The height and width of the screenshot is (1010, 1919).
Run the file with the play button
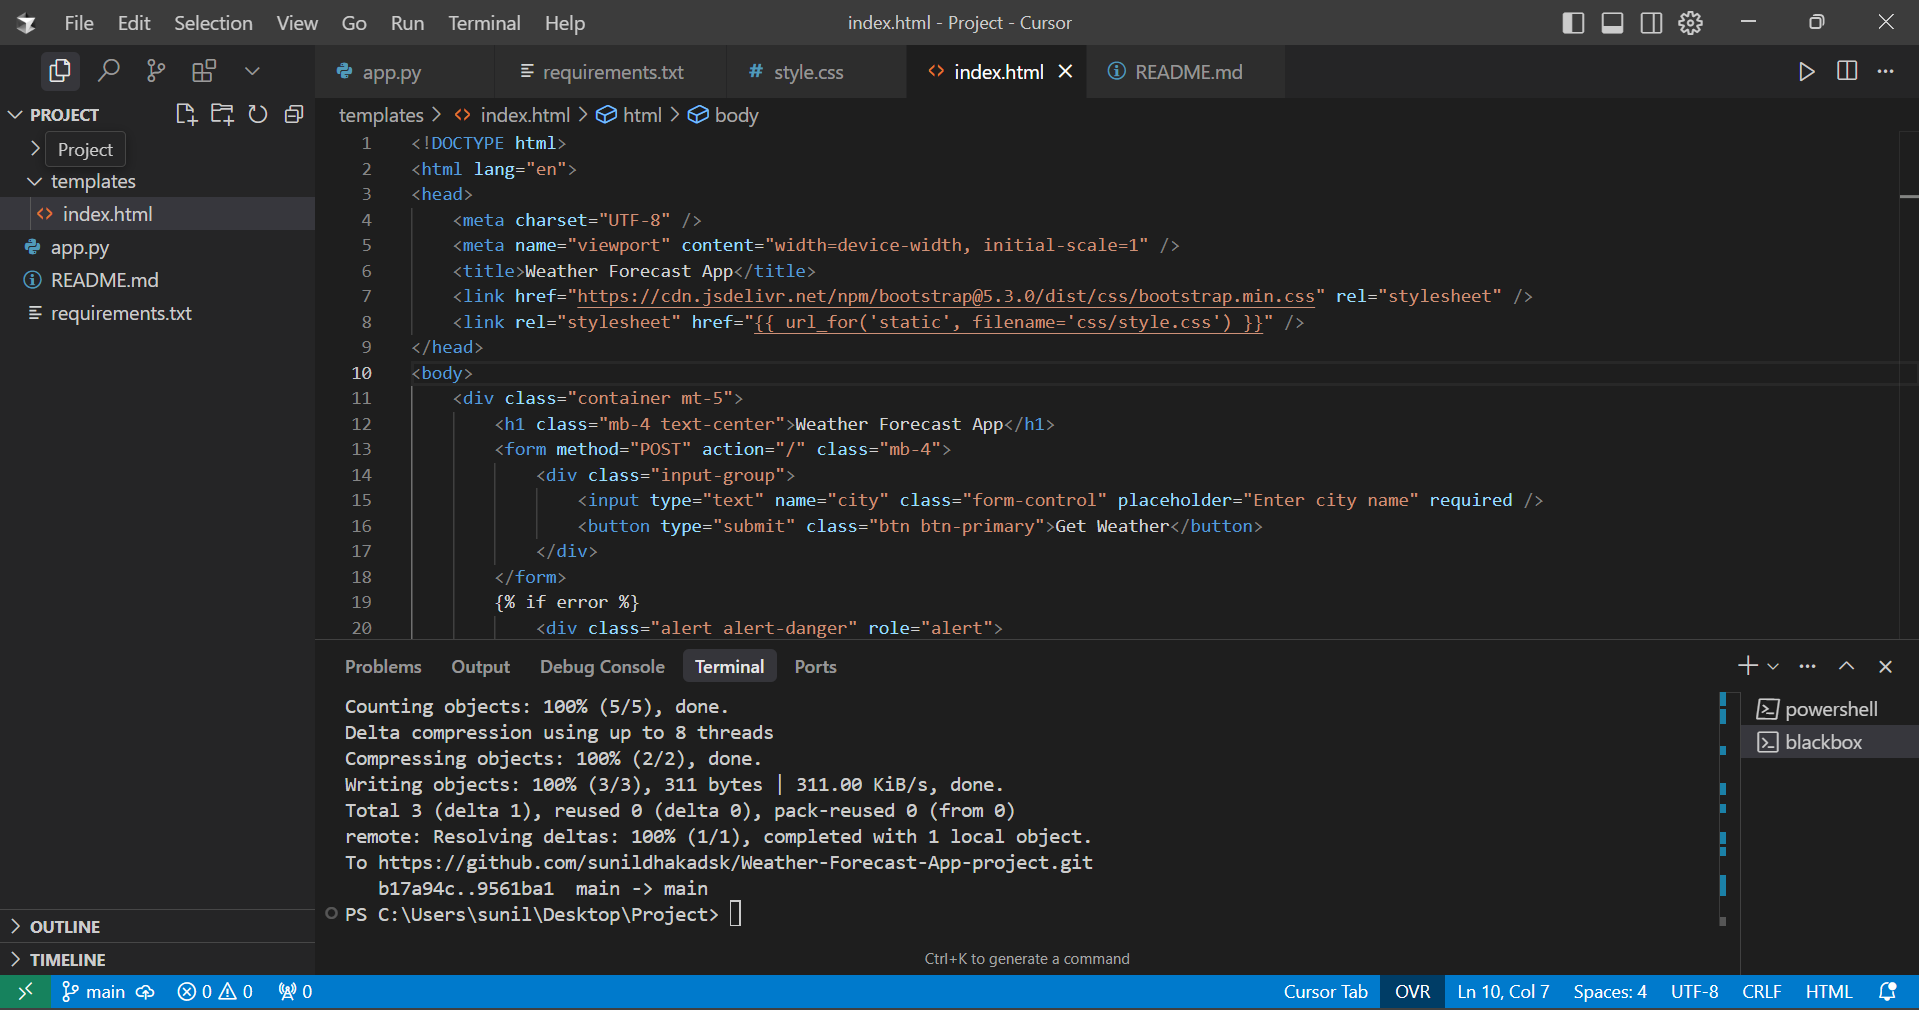coord(1806,71)
